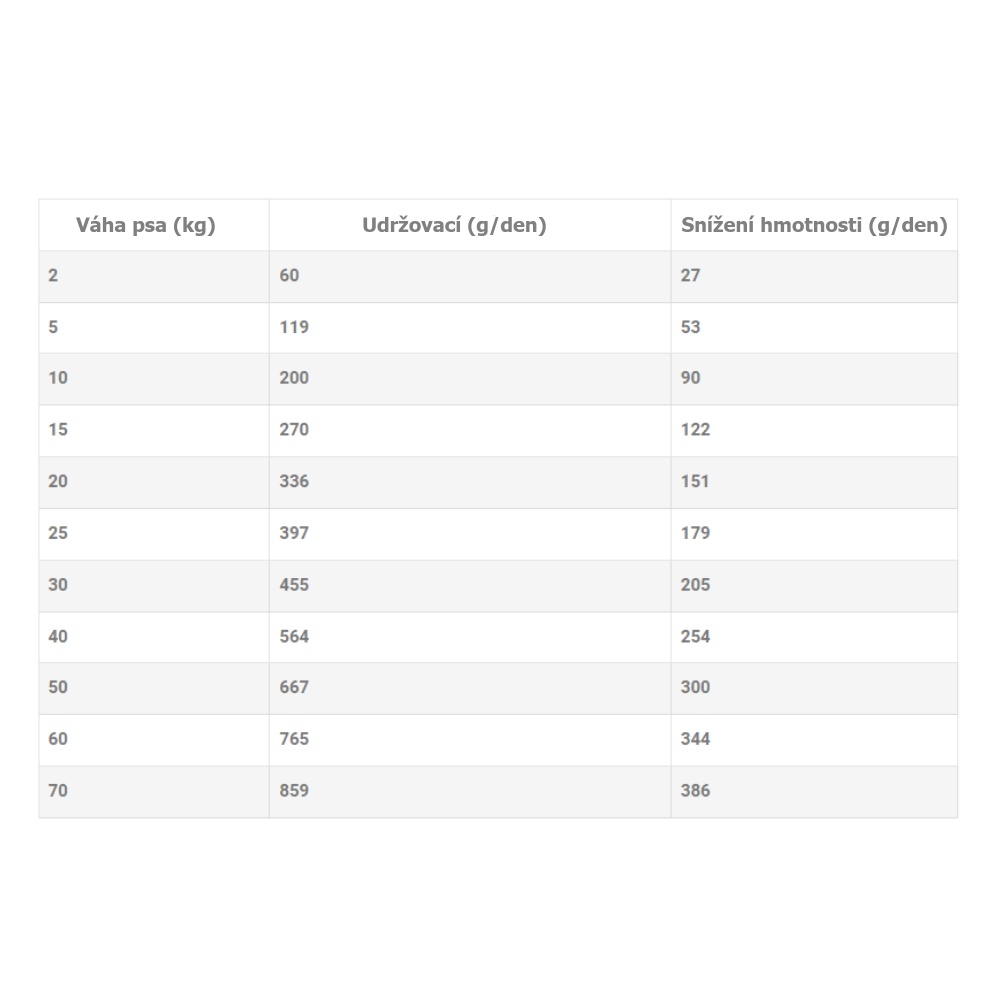Click the maintenance value 397
This screenshot has height=1000, width=1000.
pyautogui.click(x=294, y=533)
